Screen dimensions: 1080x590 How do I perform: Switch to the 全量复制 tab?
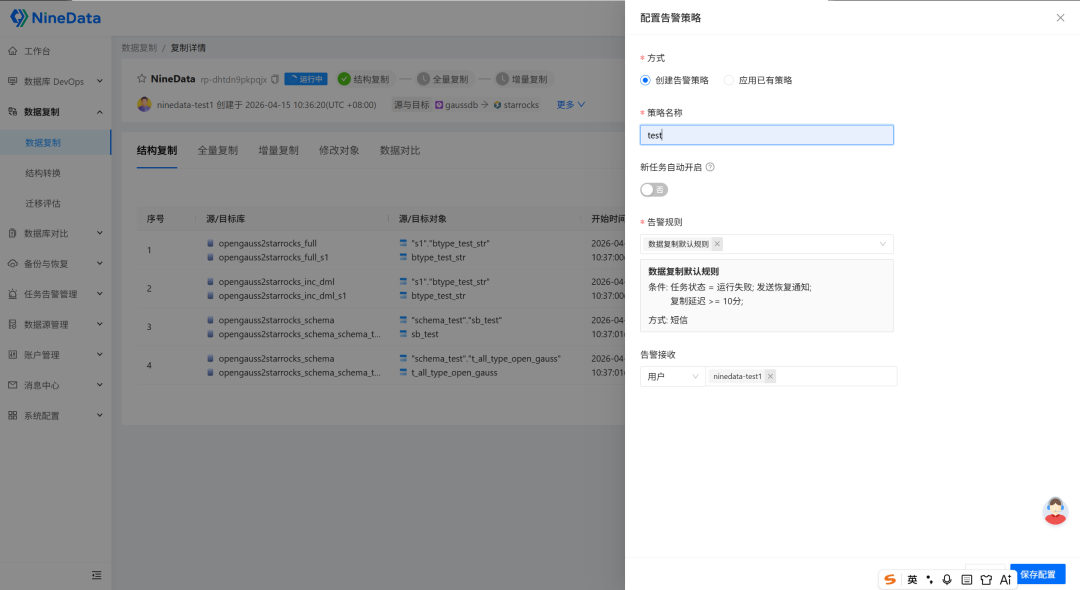(217, 151)
